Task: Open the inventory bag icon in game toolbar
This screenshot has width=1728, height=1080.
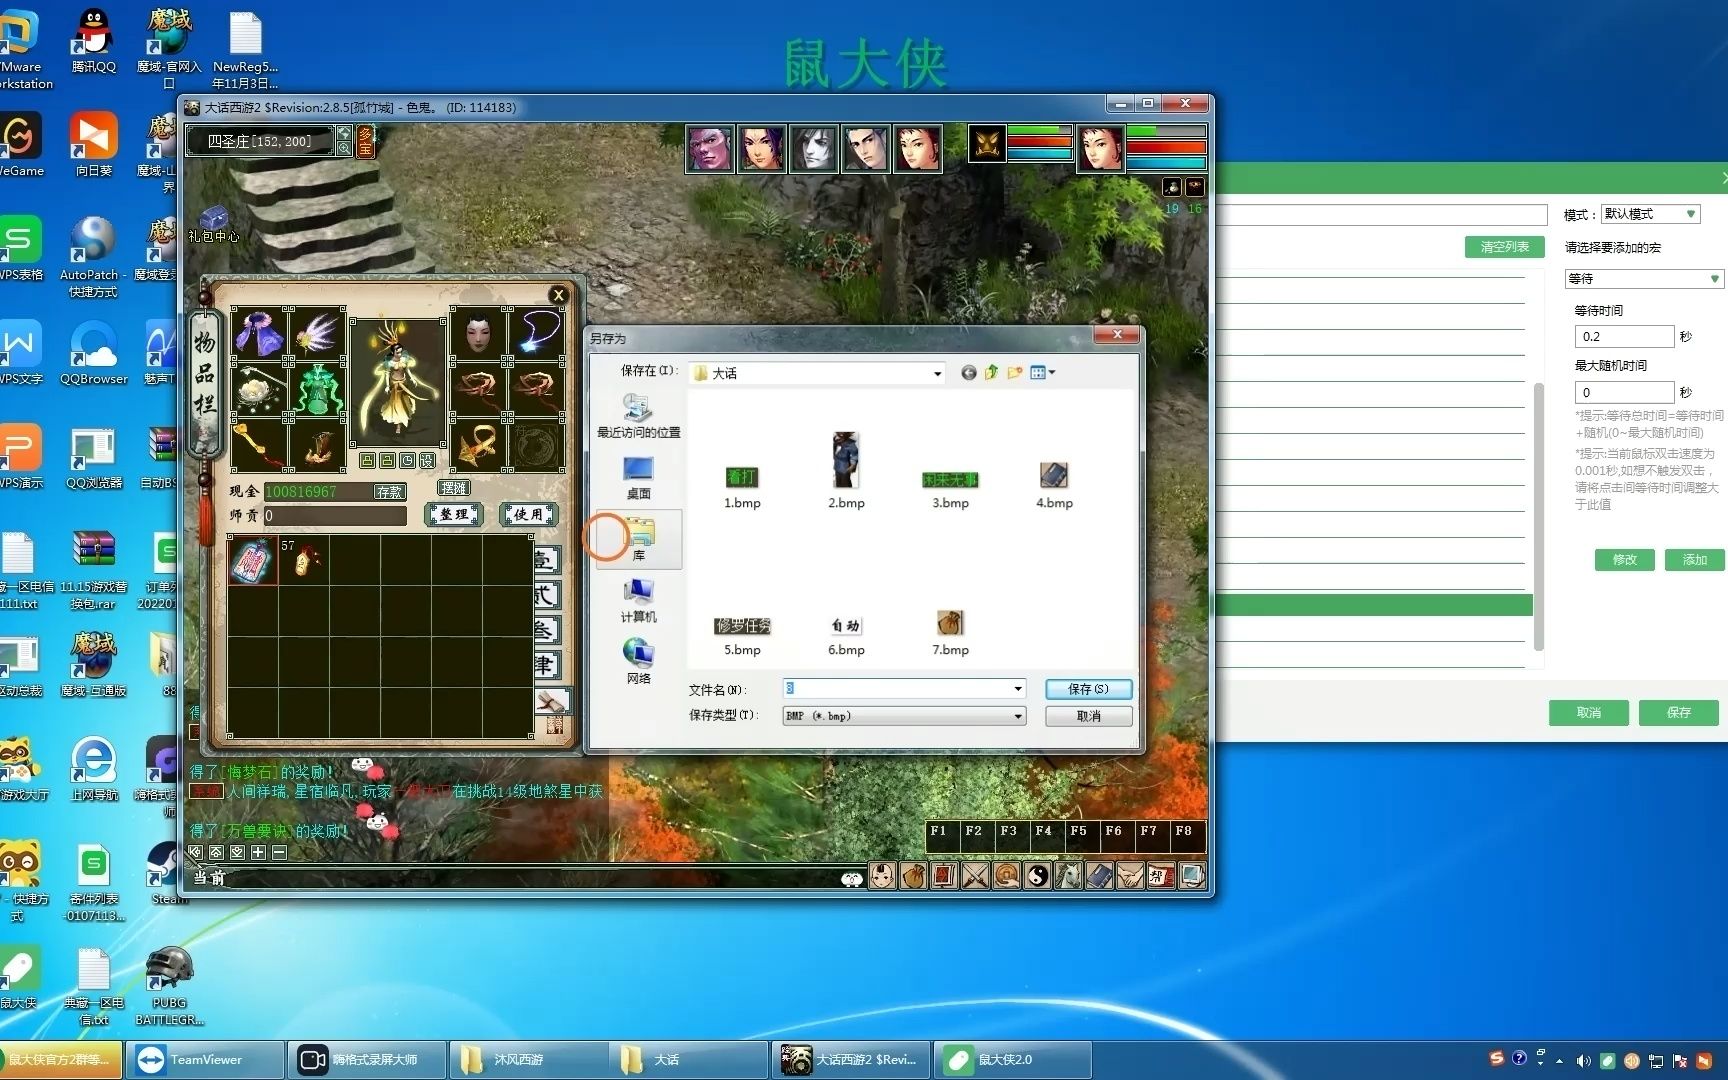Action: (913, 876)
